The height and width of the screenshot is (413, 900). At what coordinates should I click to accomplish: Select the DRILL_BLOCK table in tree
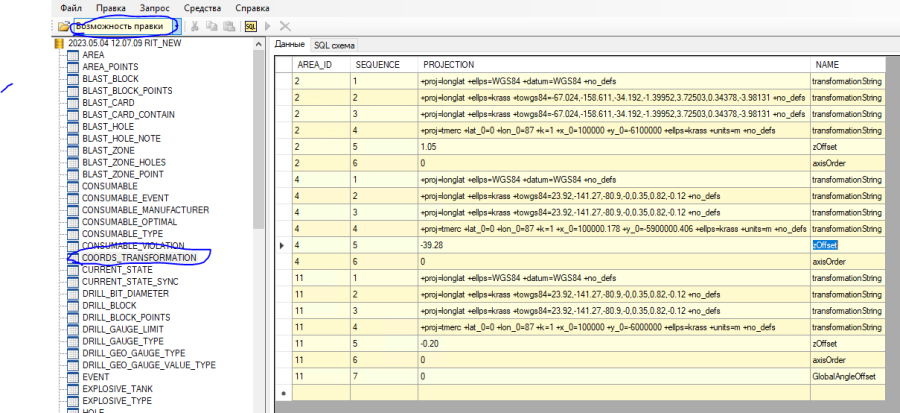(111, 306)
